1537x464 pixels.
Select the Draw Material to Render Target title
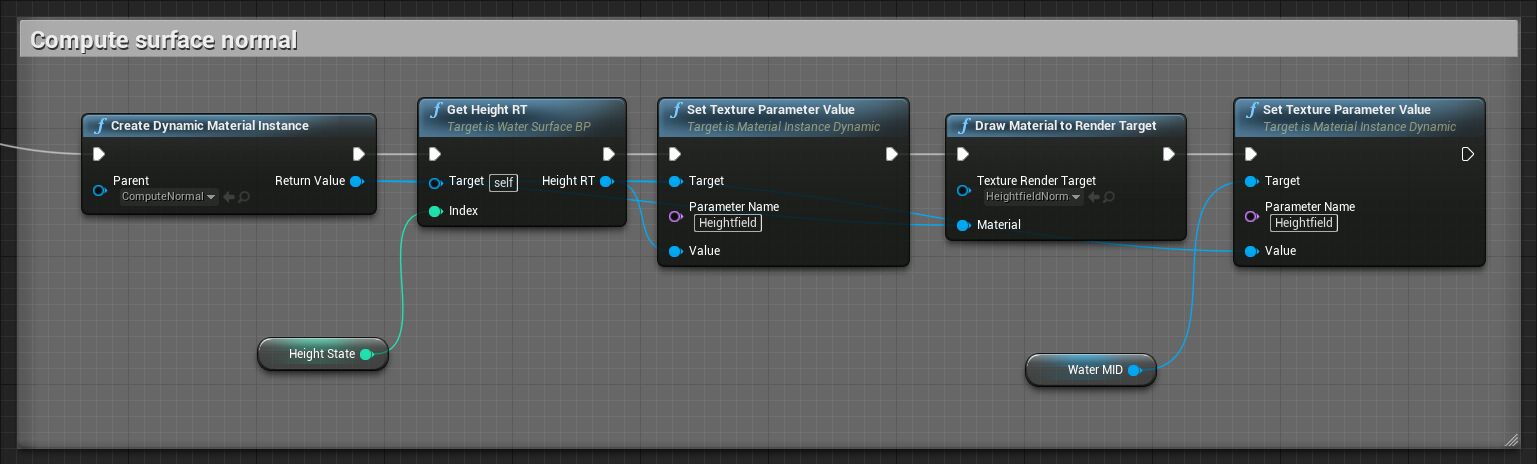pos(1065,125)
